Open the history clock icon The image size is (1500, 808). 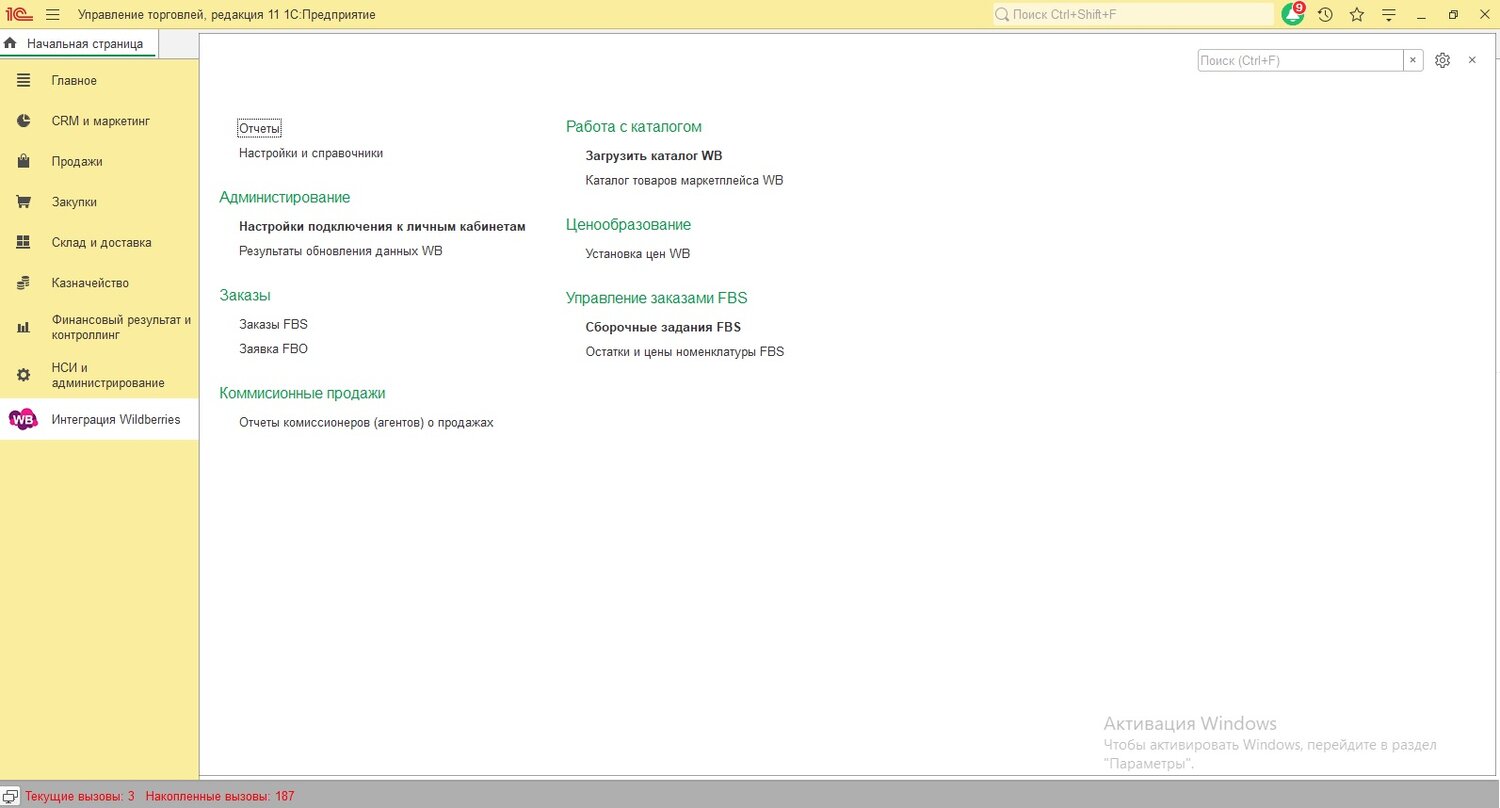tap(1325, 15)
